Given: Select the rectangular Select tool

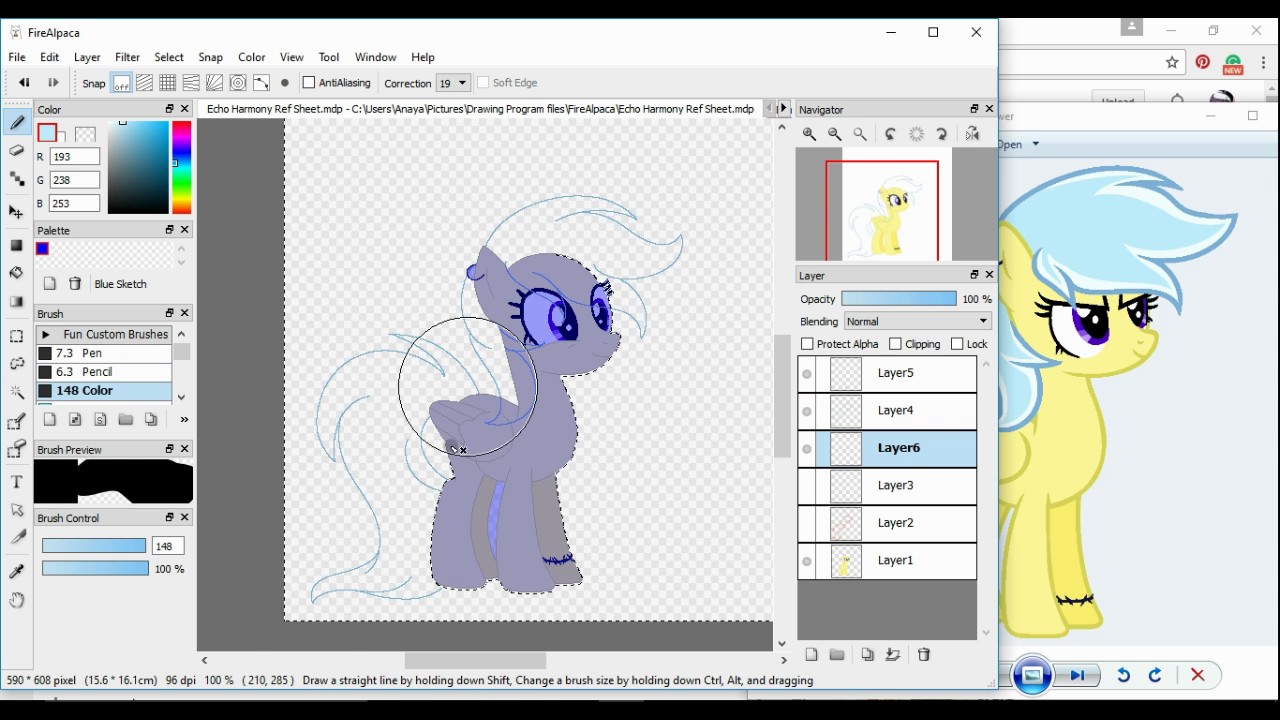Looking at the screenshot, I should 17,337.
